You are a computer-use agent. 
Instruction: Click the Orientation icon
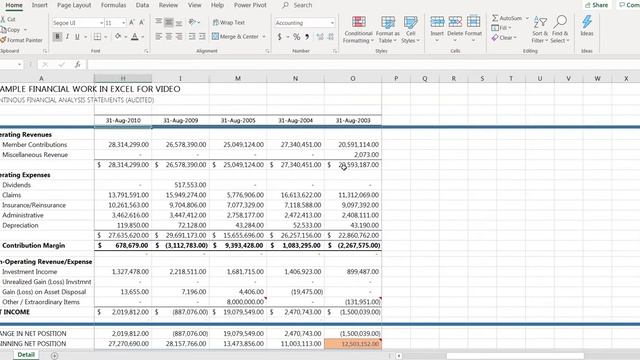[x=192, y=22]
